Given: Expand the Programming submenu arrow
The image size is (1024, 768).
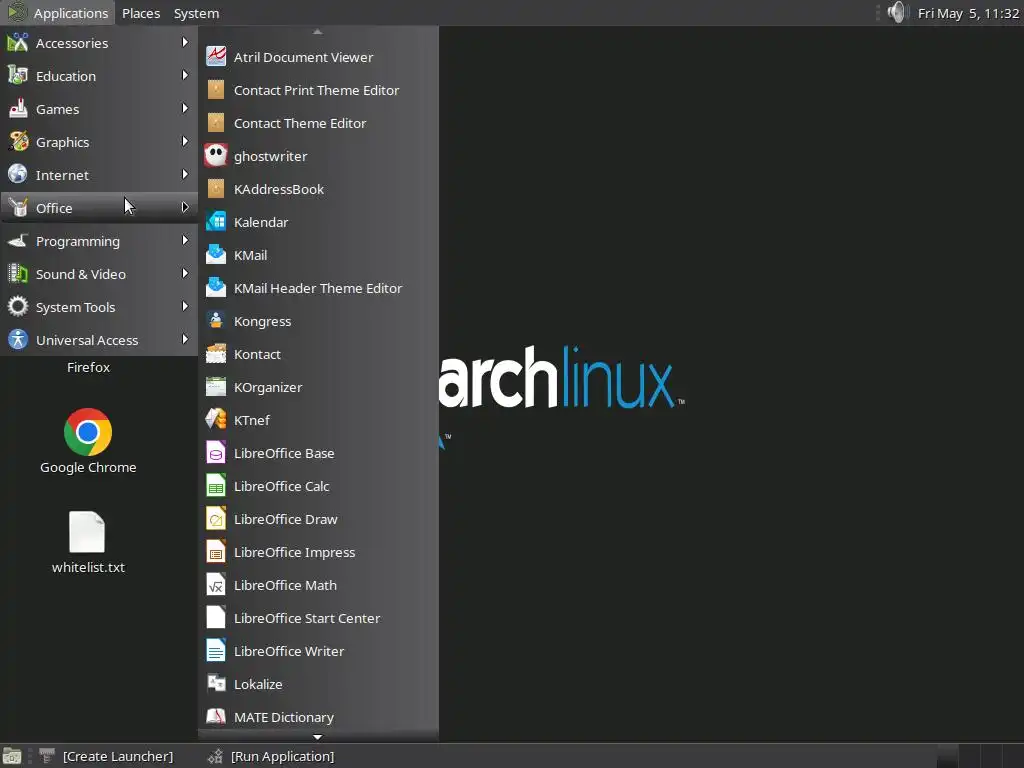Looking at the screenshot, I should (x=185, y=240).
